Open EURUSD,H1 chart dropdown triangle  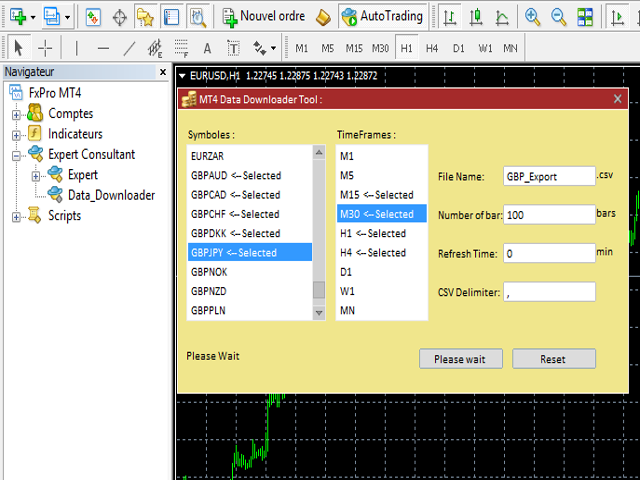click(x=182, y=76)
